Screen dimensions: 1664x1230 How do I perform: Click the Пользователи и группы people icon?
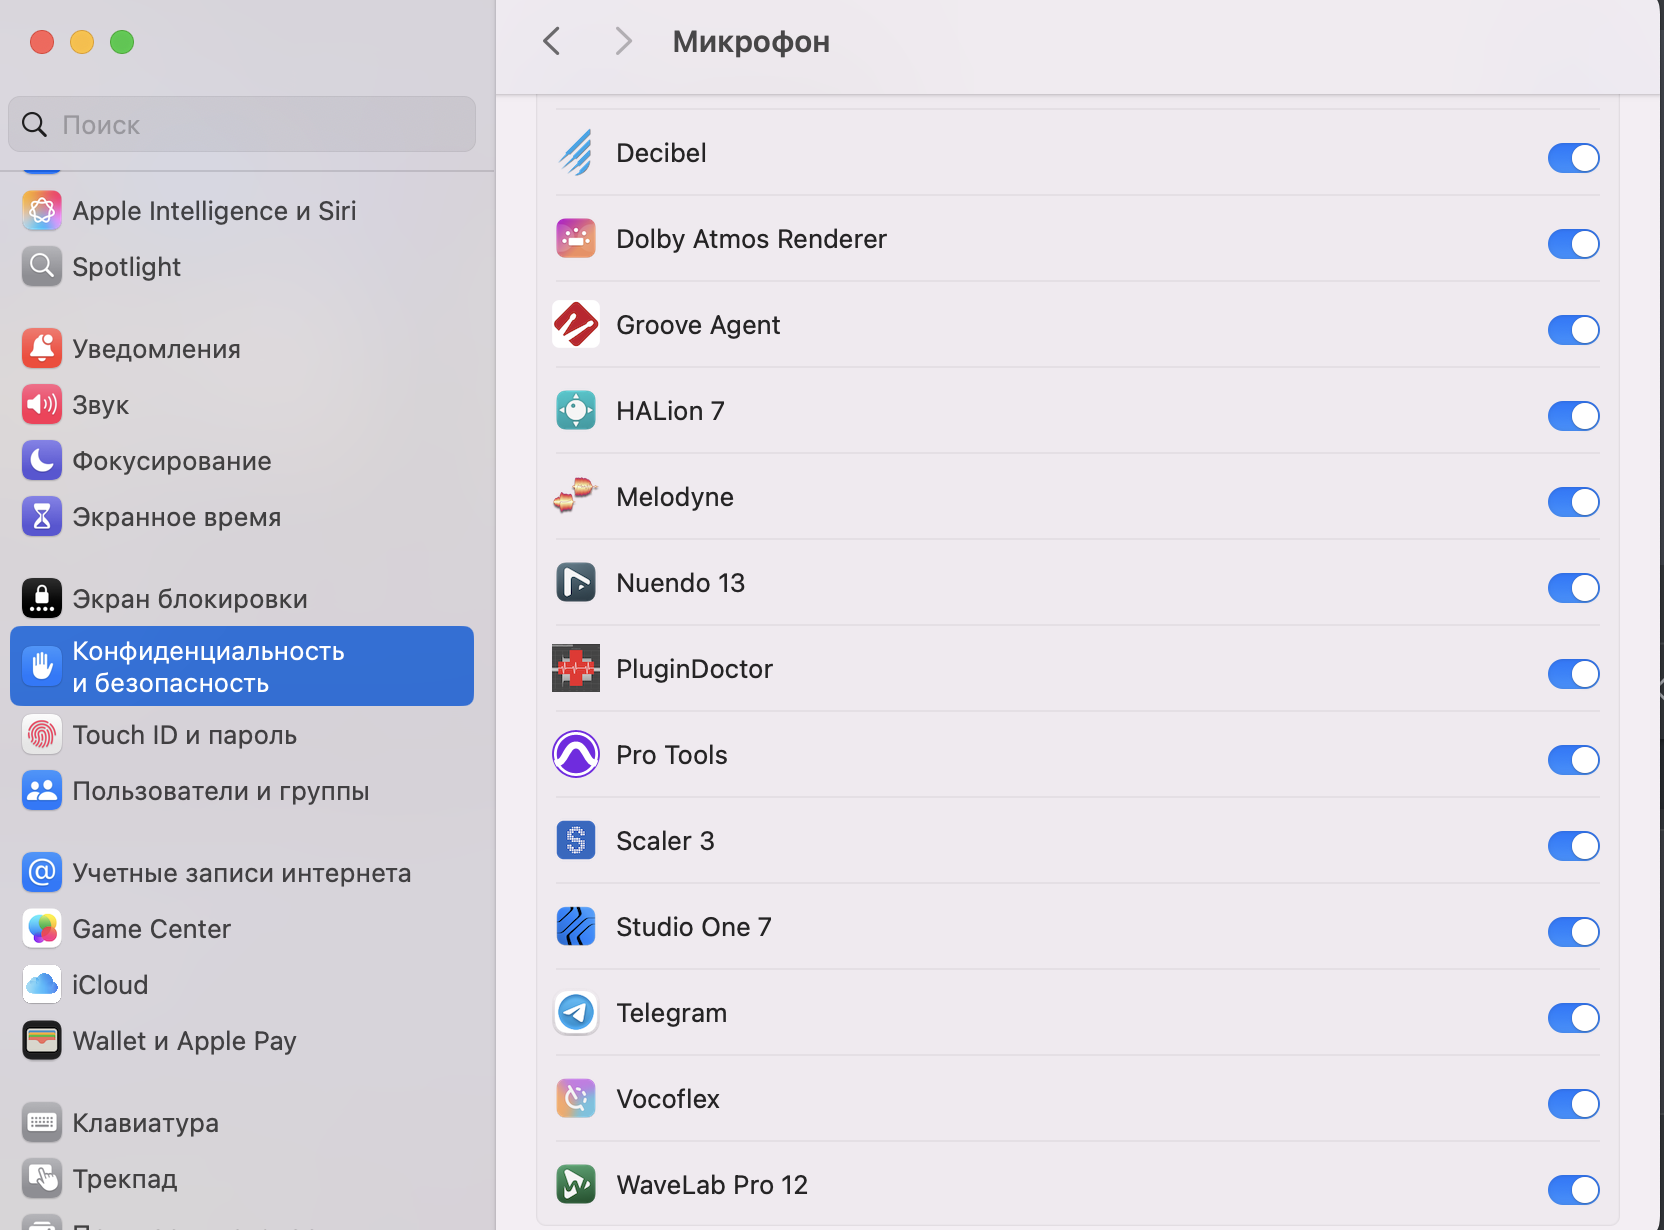(x=42, y=791)
